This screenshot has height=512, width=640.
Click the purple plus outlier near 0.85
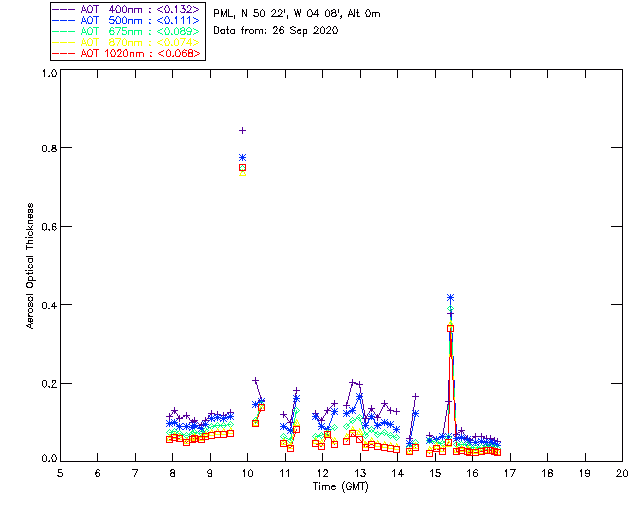242,131
